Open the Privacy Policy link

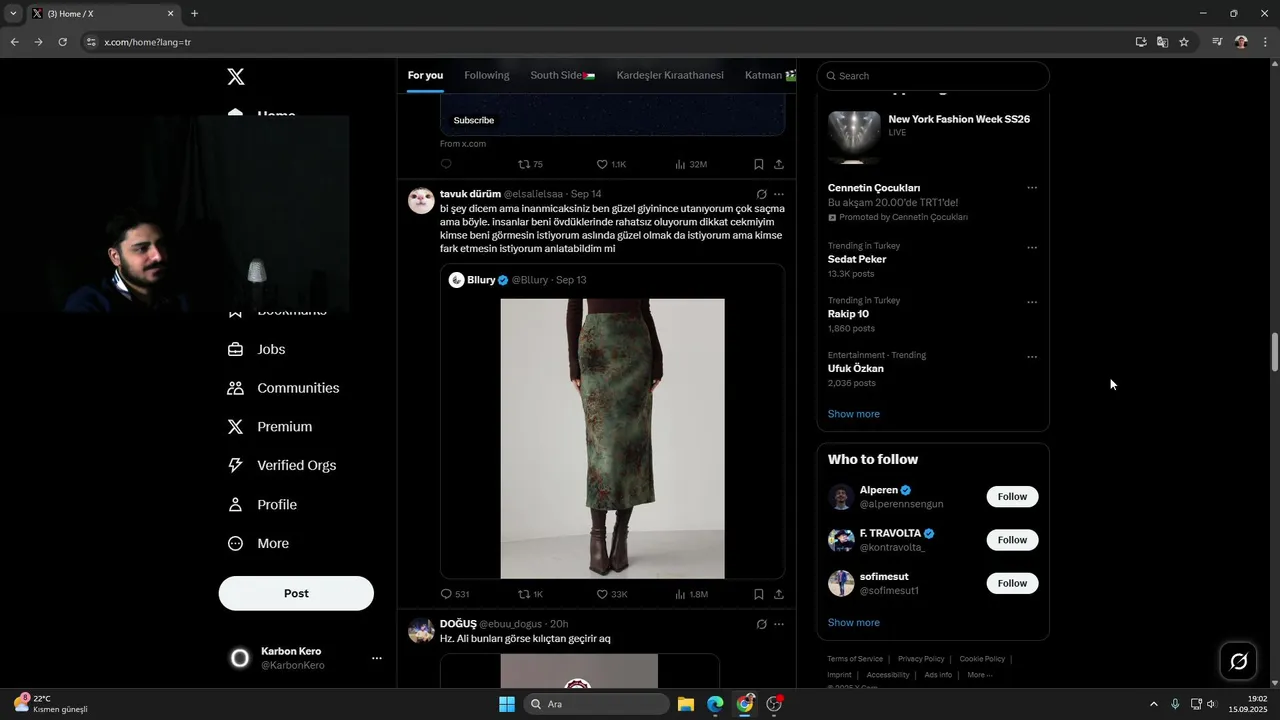[921, 659]
